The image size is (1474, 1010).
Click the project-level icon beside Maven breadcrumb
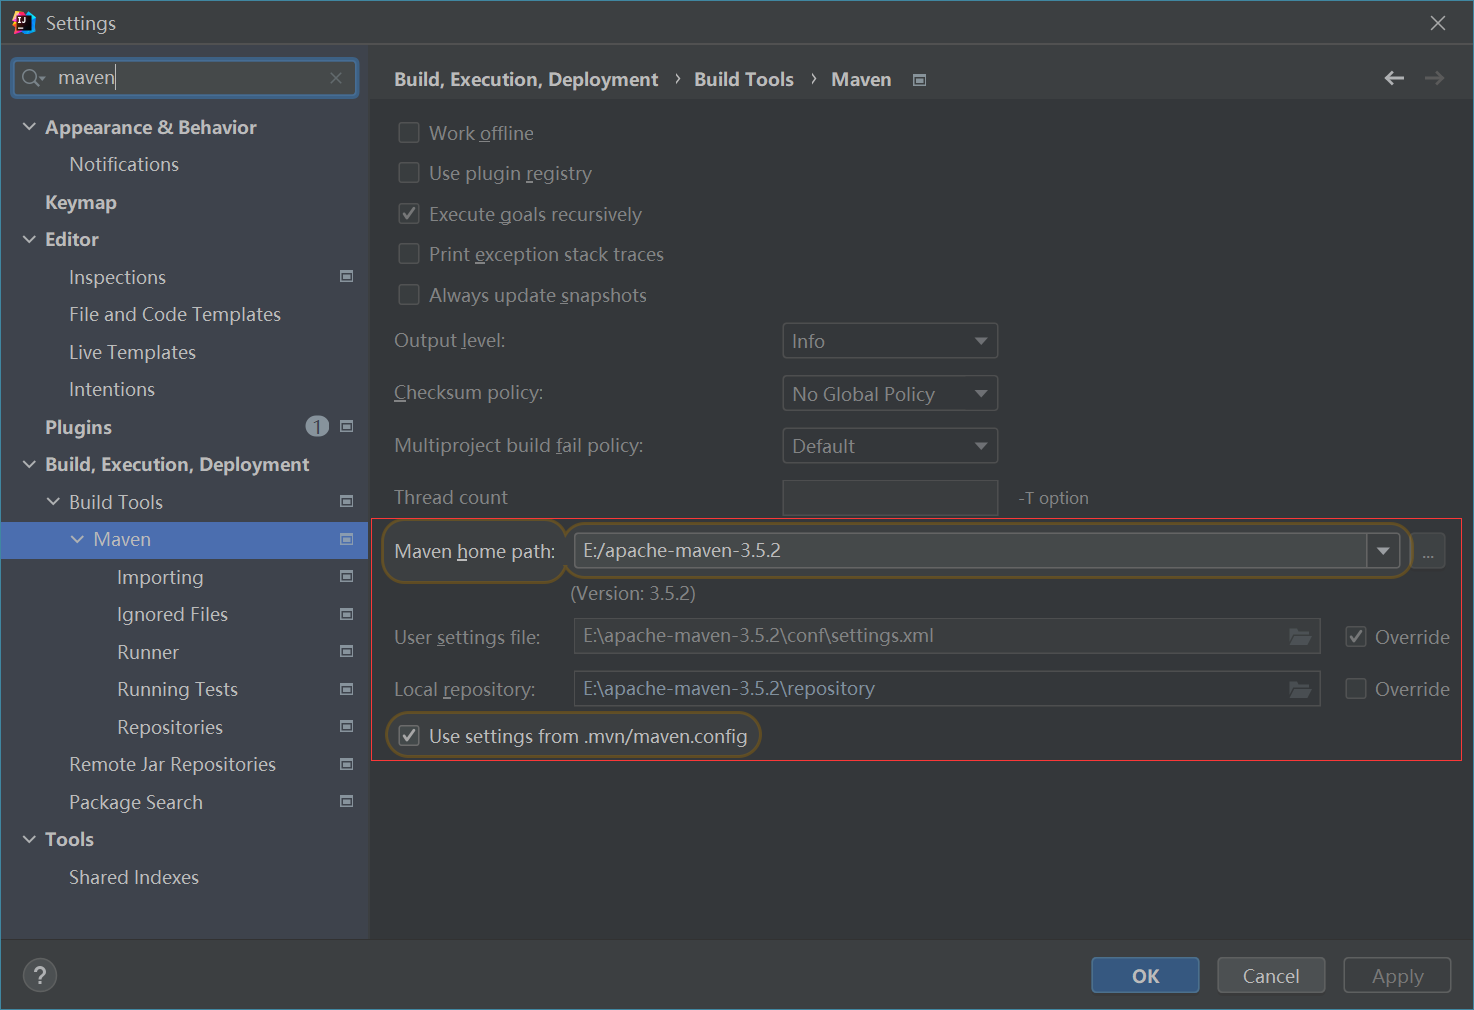tap(919, 80)
